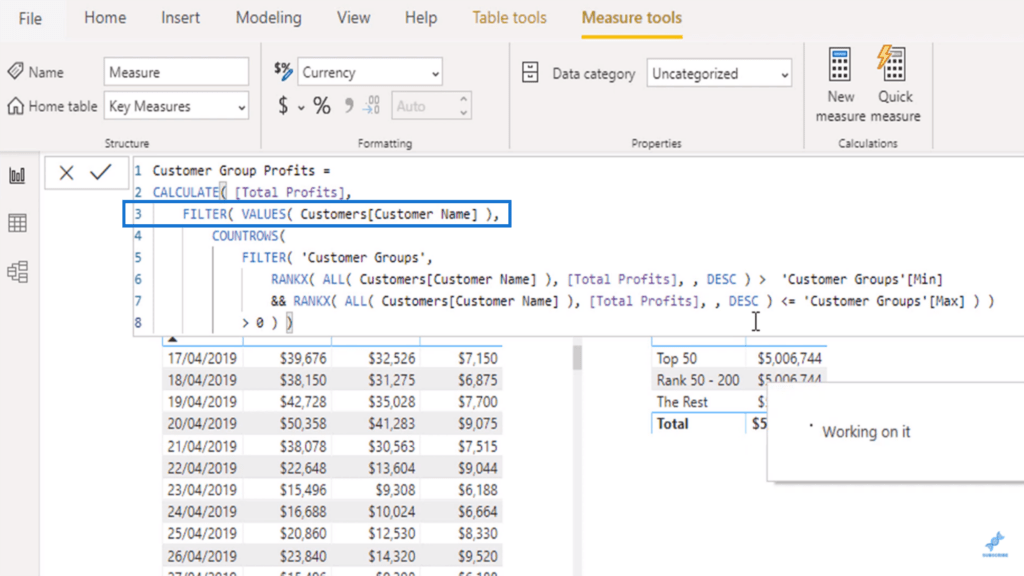The width and height of the screenshot is (1024, 576).
Task: Select the View ribbon tab
Action: [x=353, y=18]
